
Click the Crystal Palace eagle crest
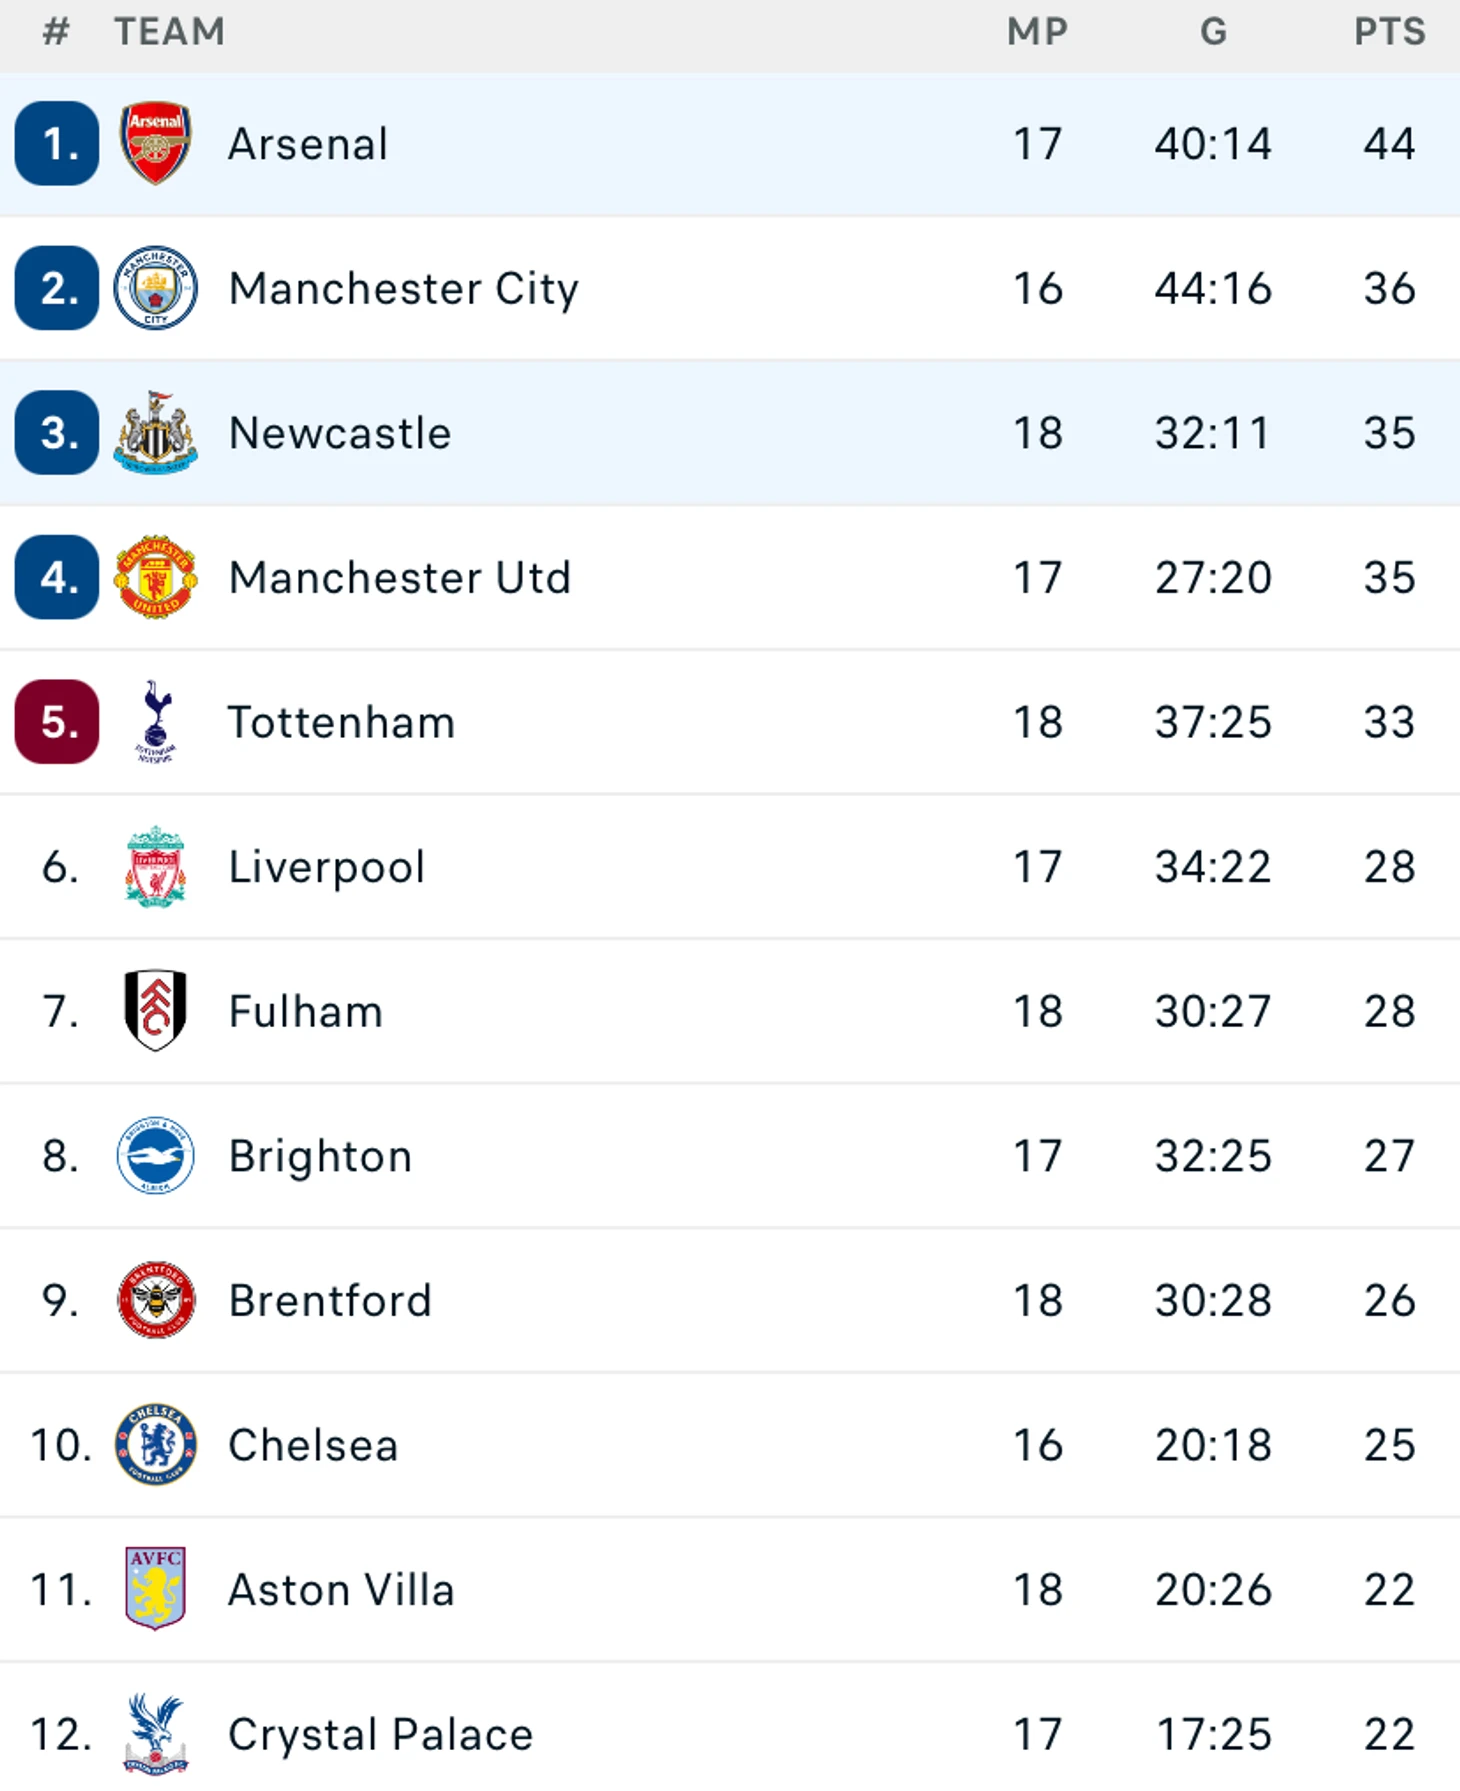(155, 1734)
